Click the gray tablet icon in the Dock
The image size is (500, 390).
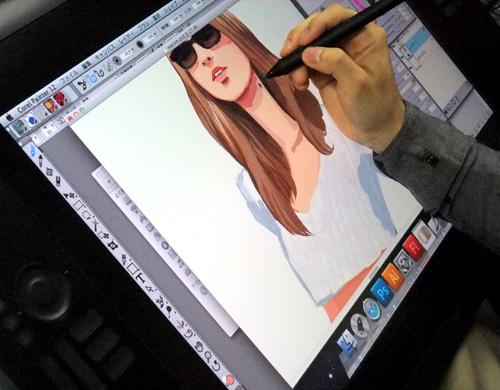[x=424, y=234]
